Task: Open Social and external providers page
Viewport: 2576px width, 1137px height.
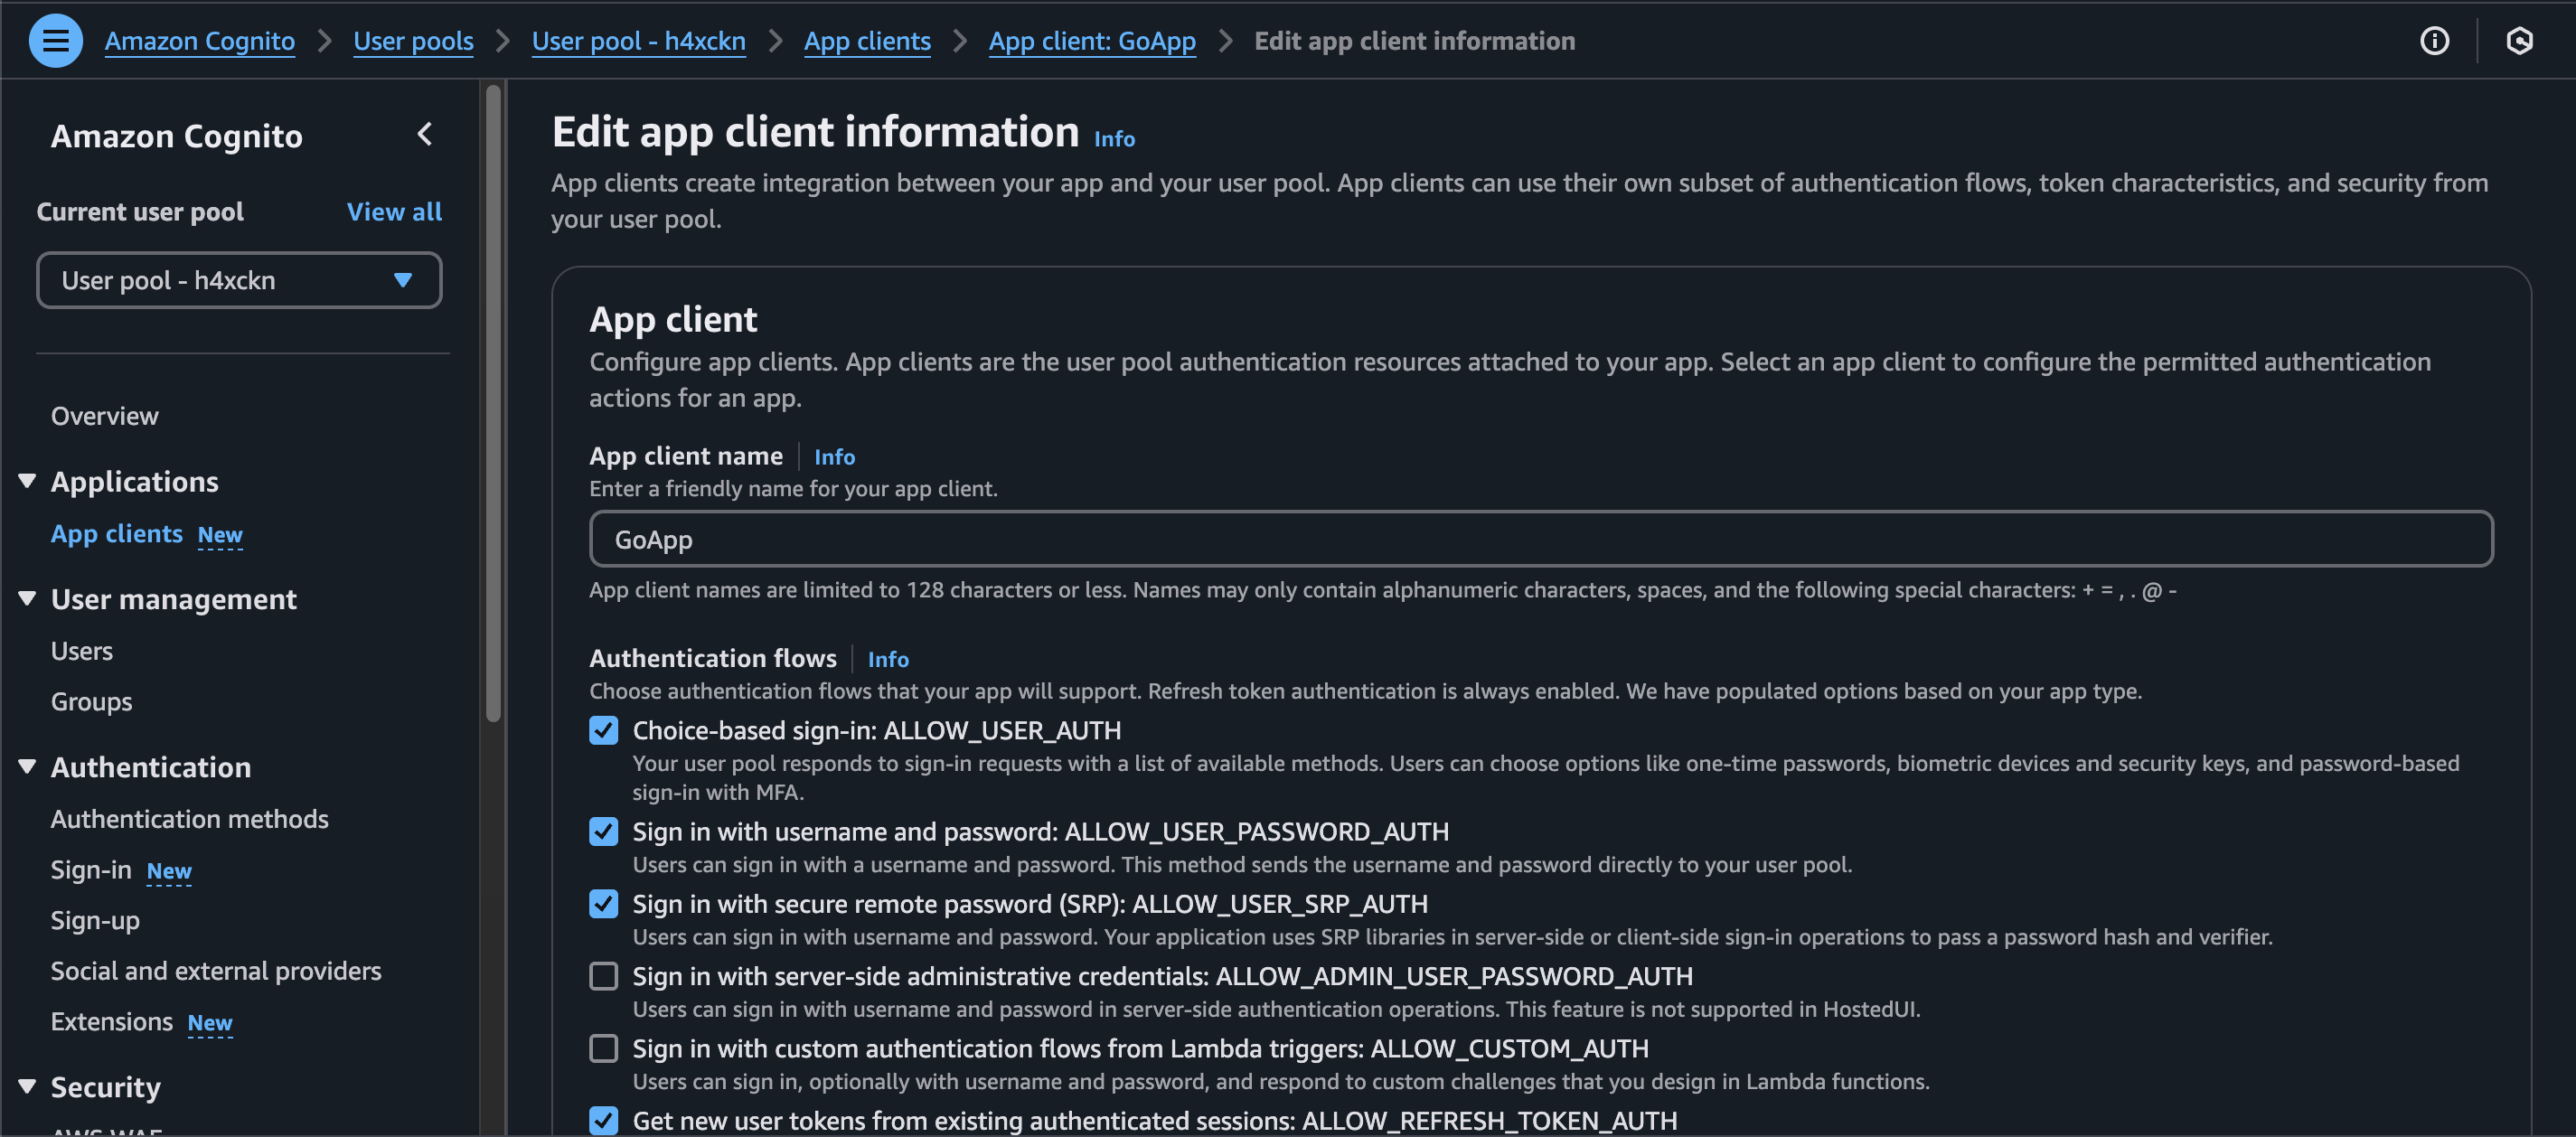Action: [216, 971]
